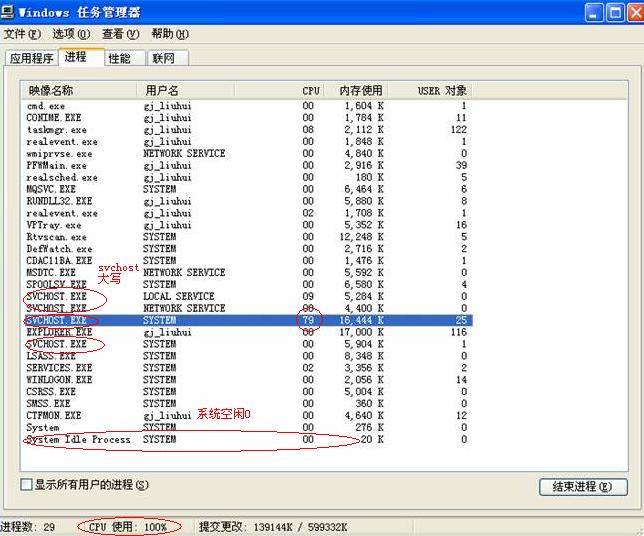This screenshot has height=536, width=644.
Task: Open the 选项(O) menu
Action: click(71, 34)
